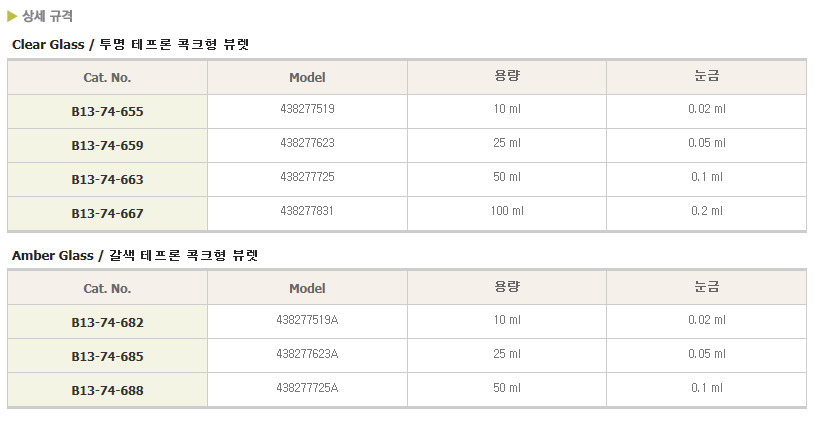
Task: Click the Amber Glass table Model header
Action: tap(307, 289)
